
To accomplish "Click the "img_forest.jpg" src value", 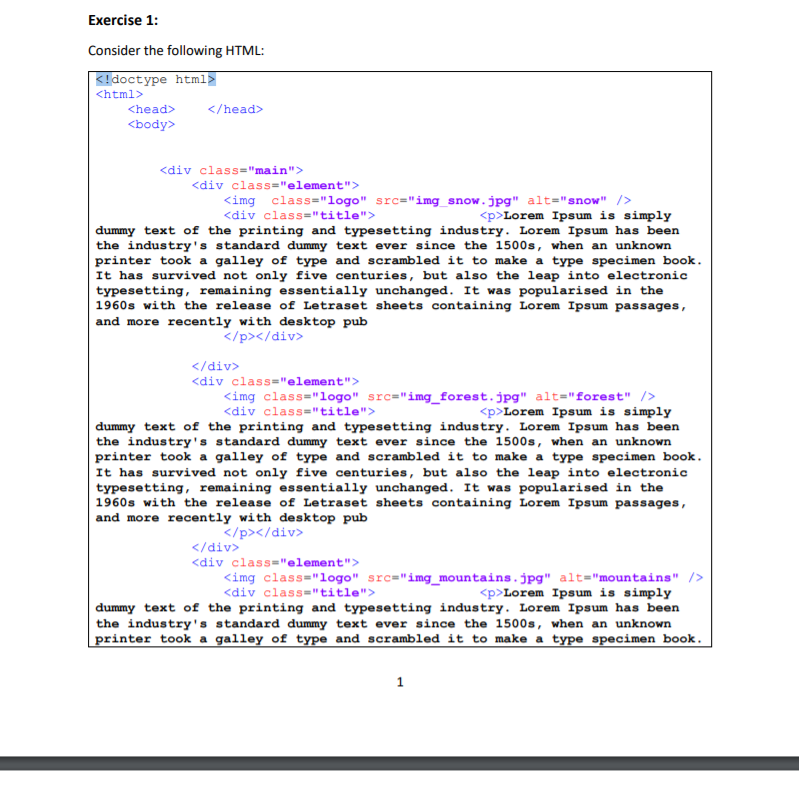I will (x=463, y=397).
